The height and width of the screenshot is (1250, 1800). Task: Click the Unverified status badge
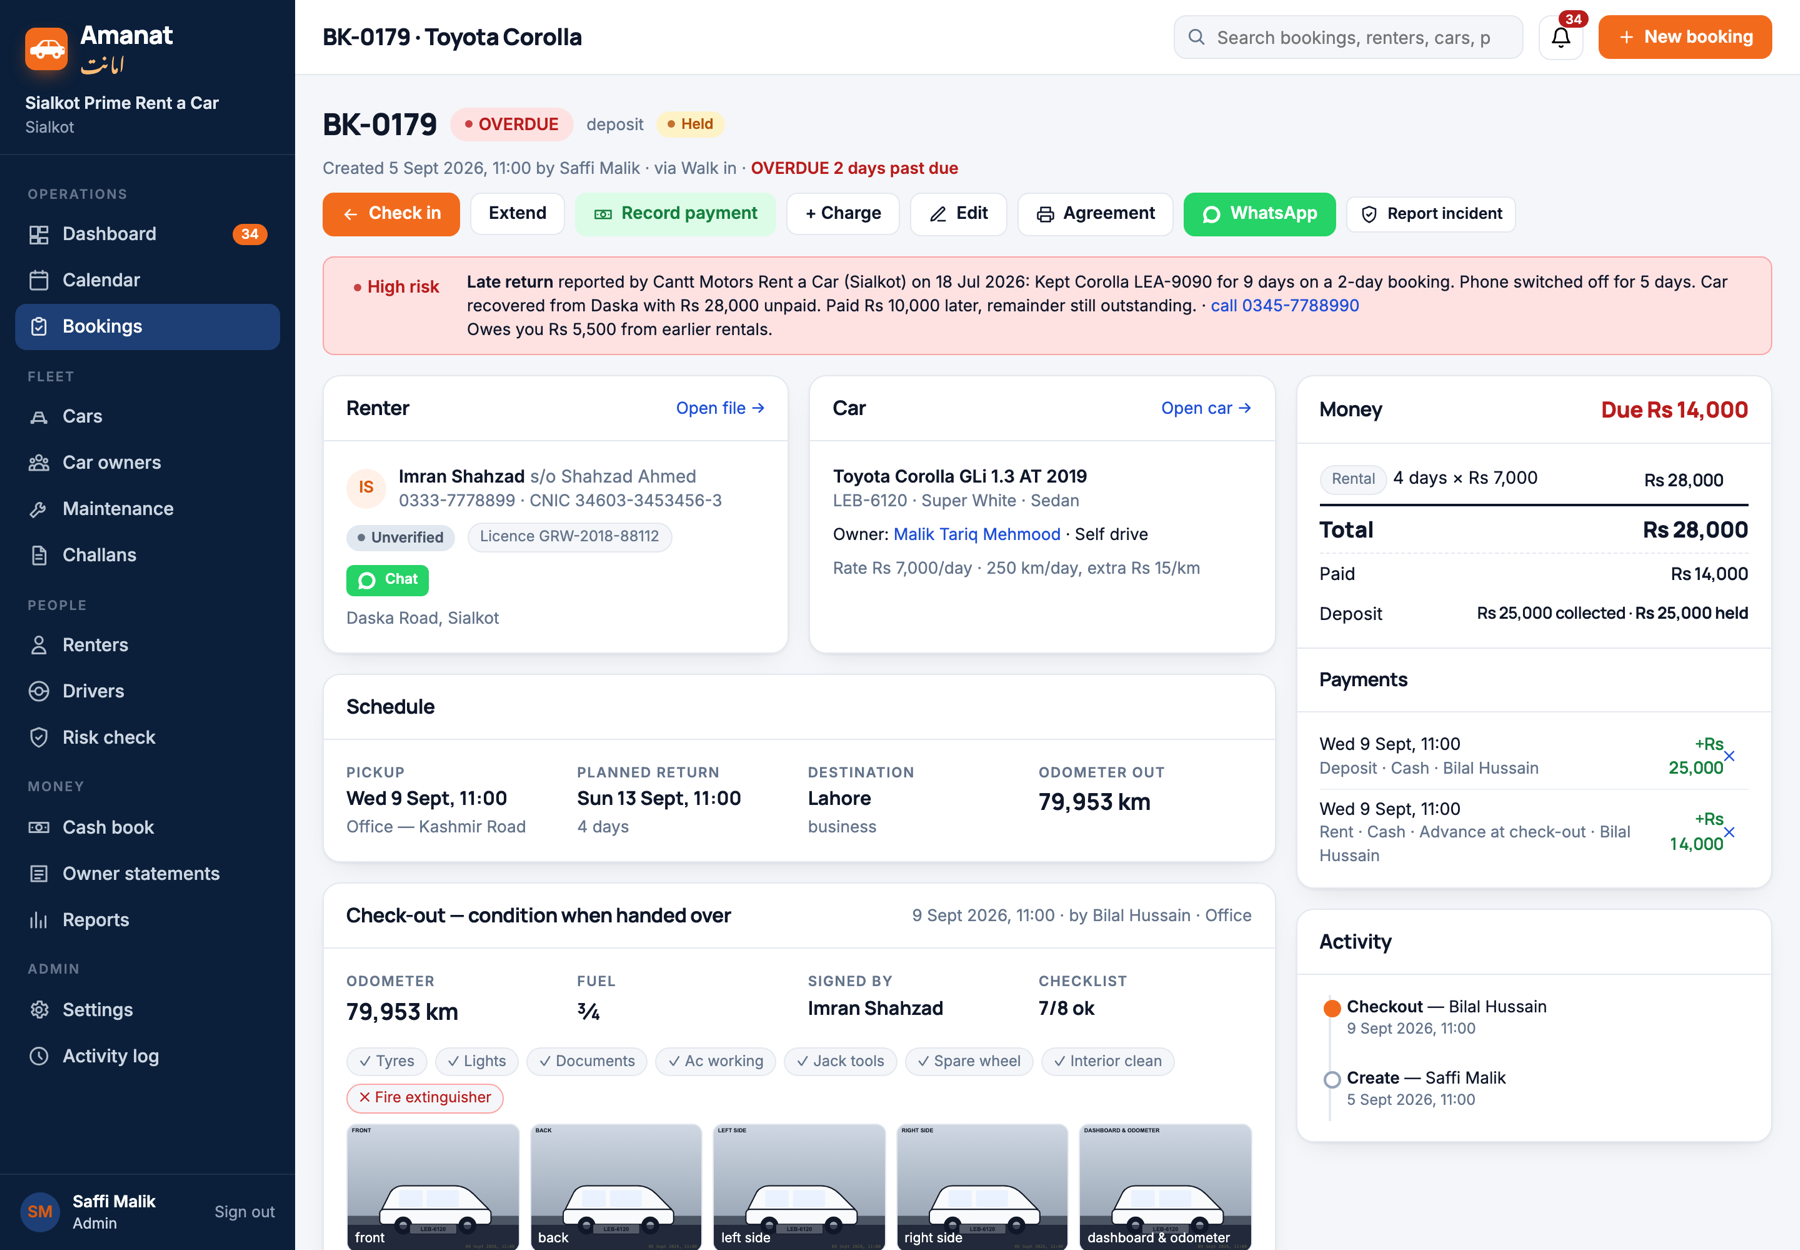[400, 537]
